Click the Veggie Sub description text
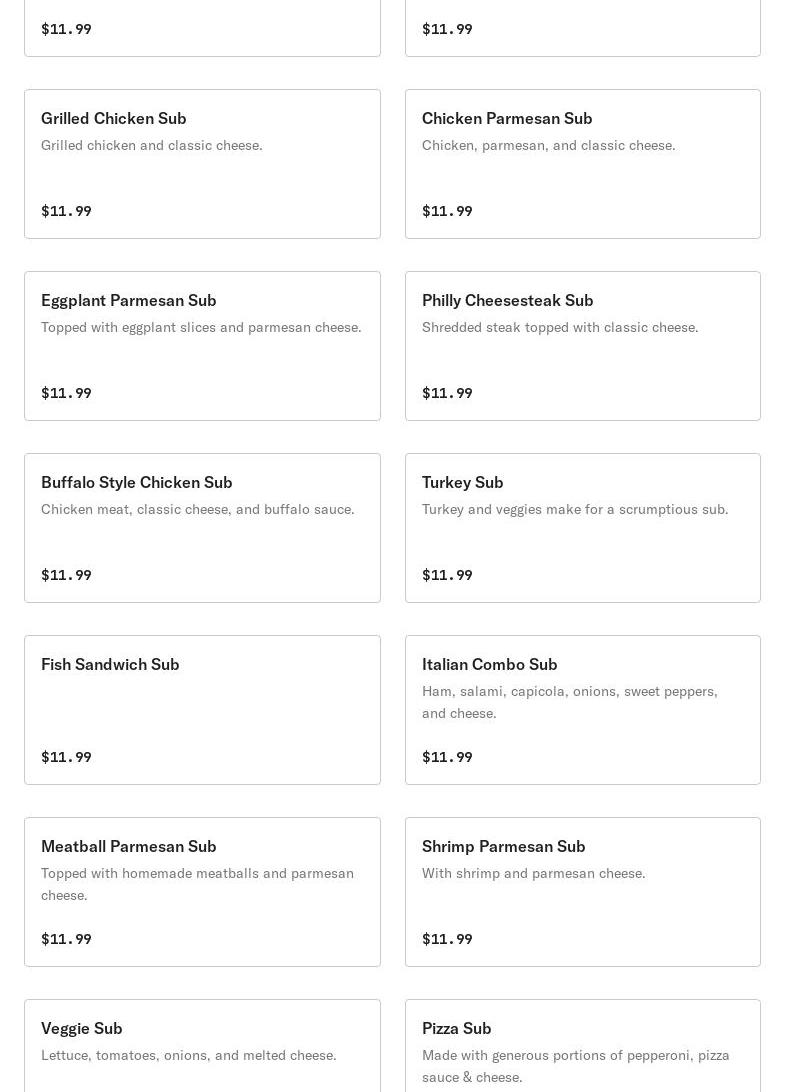Screen dimensions: 785x1092 coord(189,1055)
